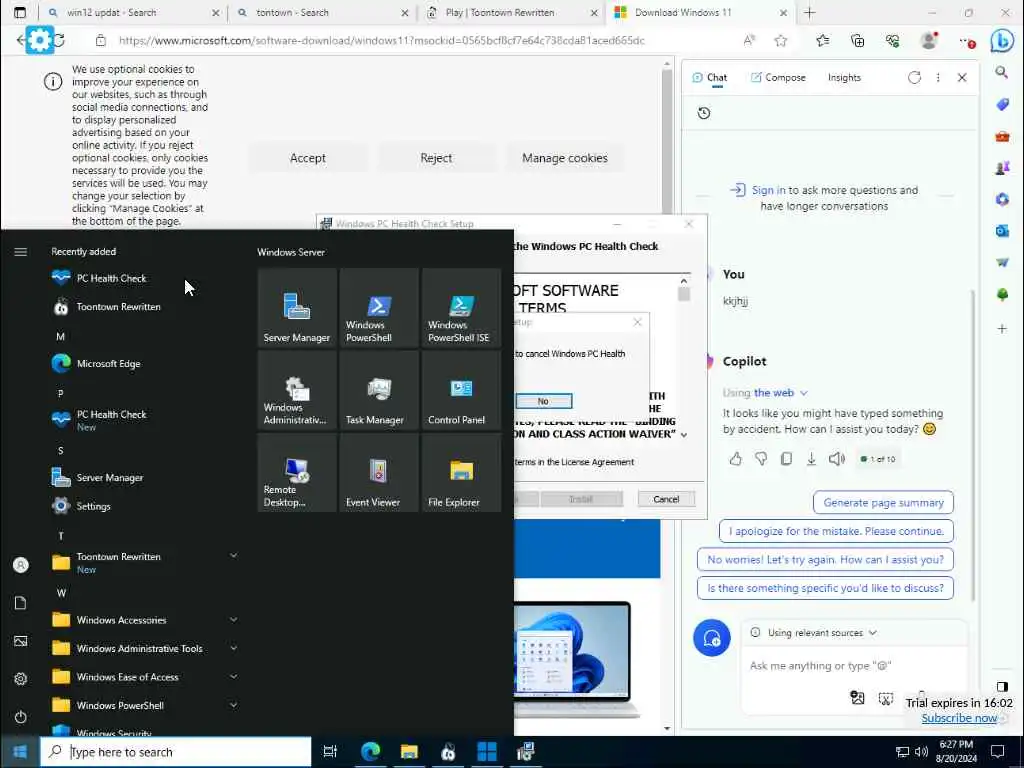Switch to tontown Search tab

pyautogui.click(x=323, y=12)
